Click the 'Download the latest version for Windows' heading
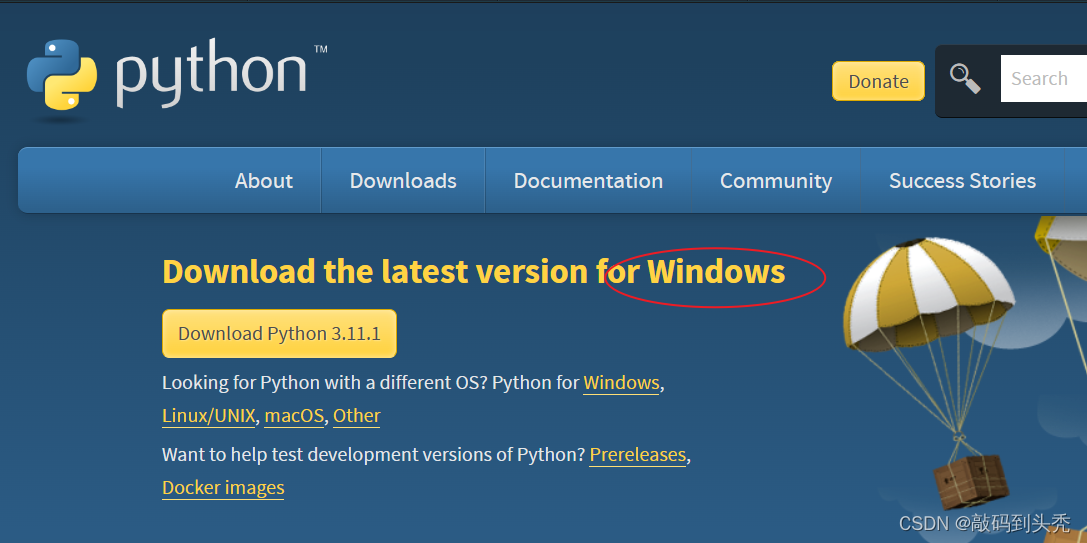The image size is (1087, 543). (473, 272)
